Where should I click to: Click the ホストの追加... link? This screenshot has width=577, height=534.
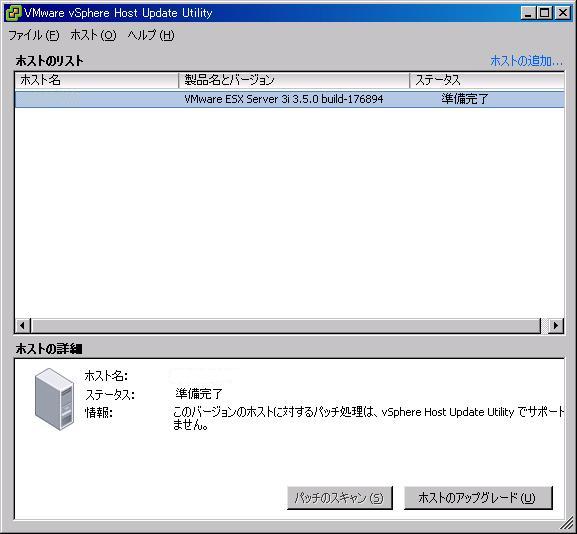coord(526,61)
